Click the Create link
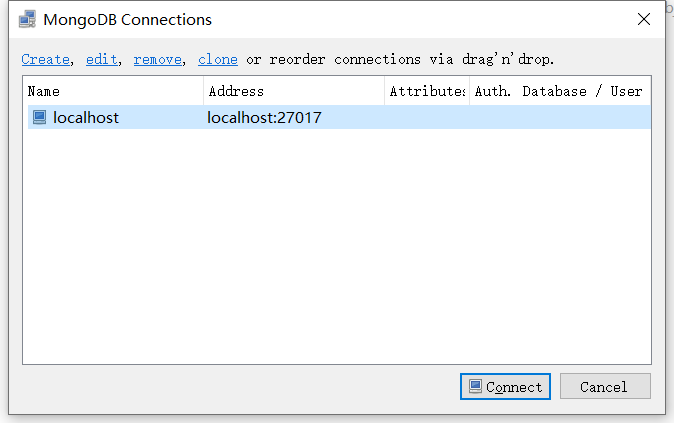The image size is (674, 423). point(45,59)
